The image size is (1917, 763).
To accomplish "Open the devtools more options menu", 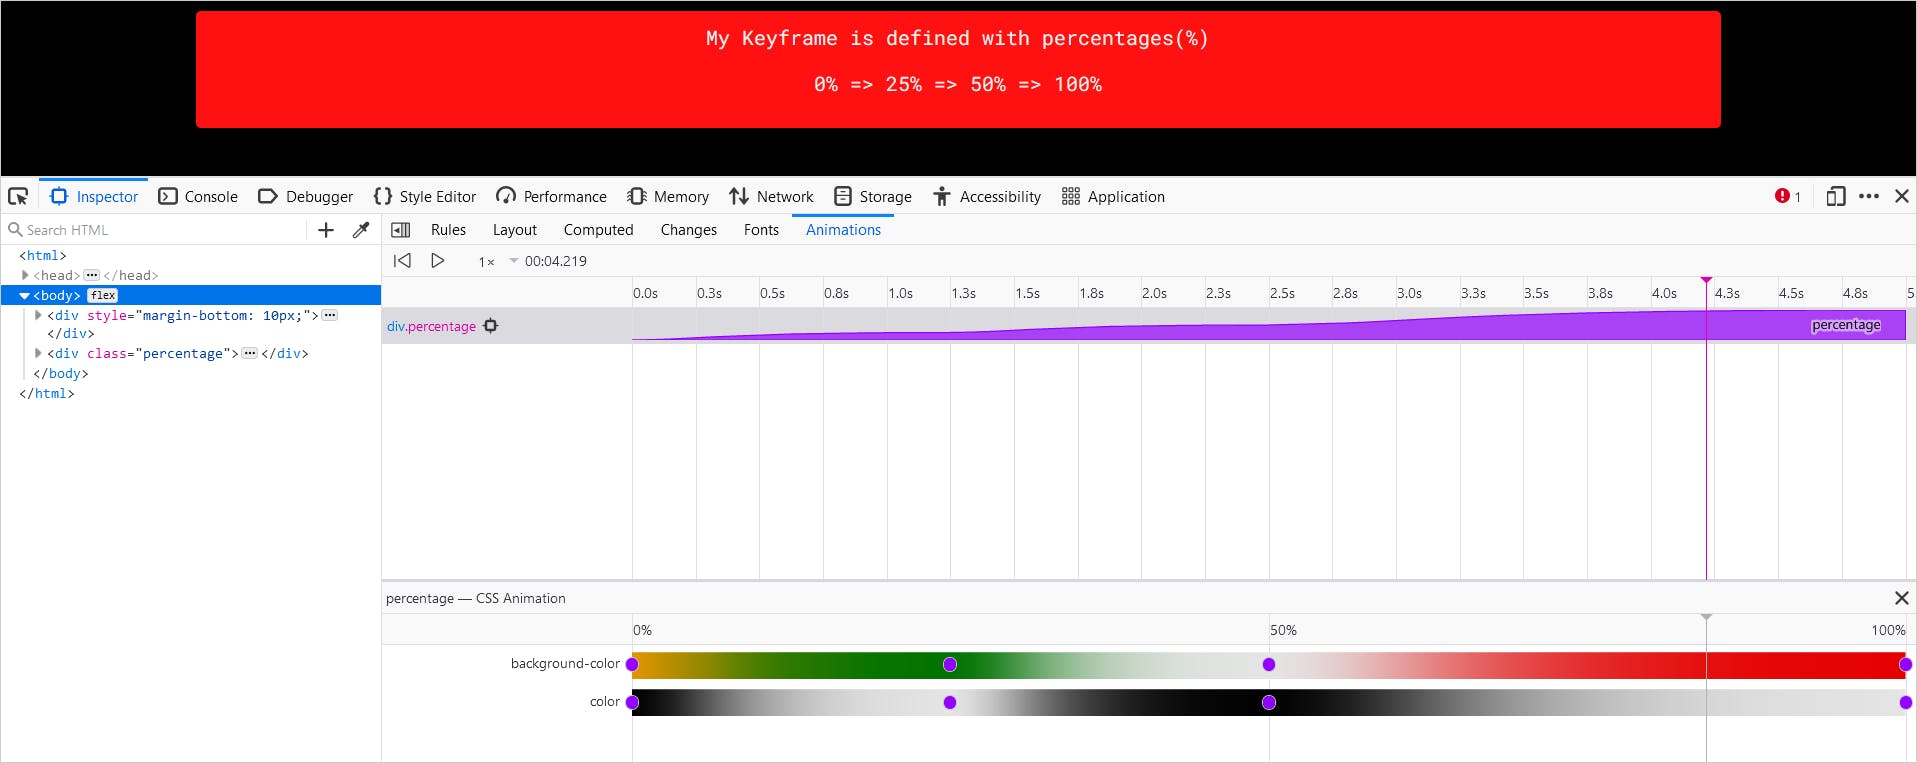I will tap(1869, 196).
